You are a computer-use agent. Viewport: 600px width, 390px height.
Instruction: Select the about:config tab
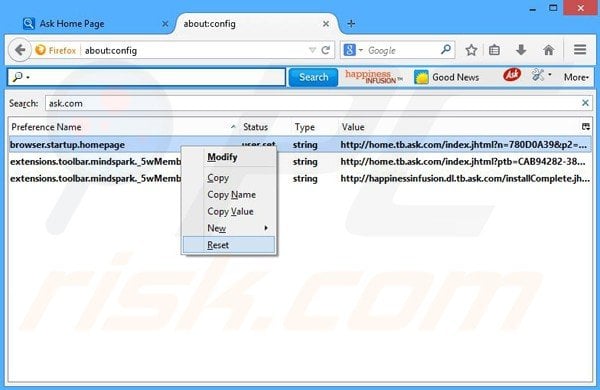256,24
